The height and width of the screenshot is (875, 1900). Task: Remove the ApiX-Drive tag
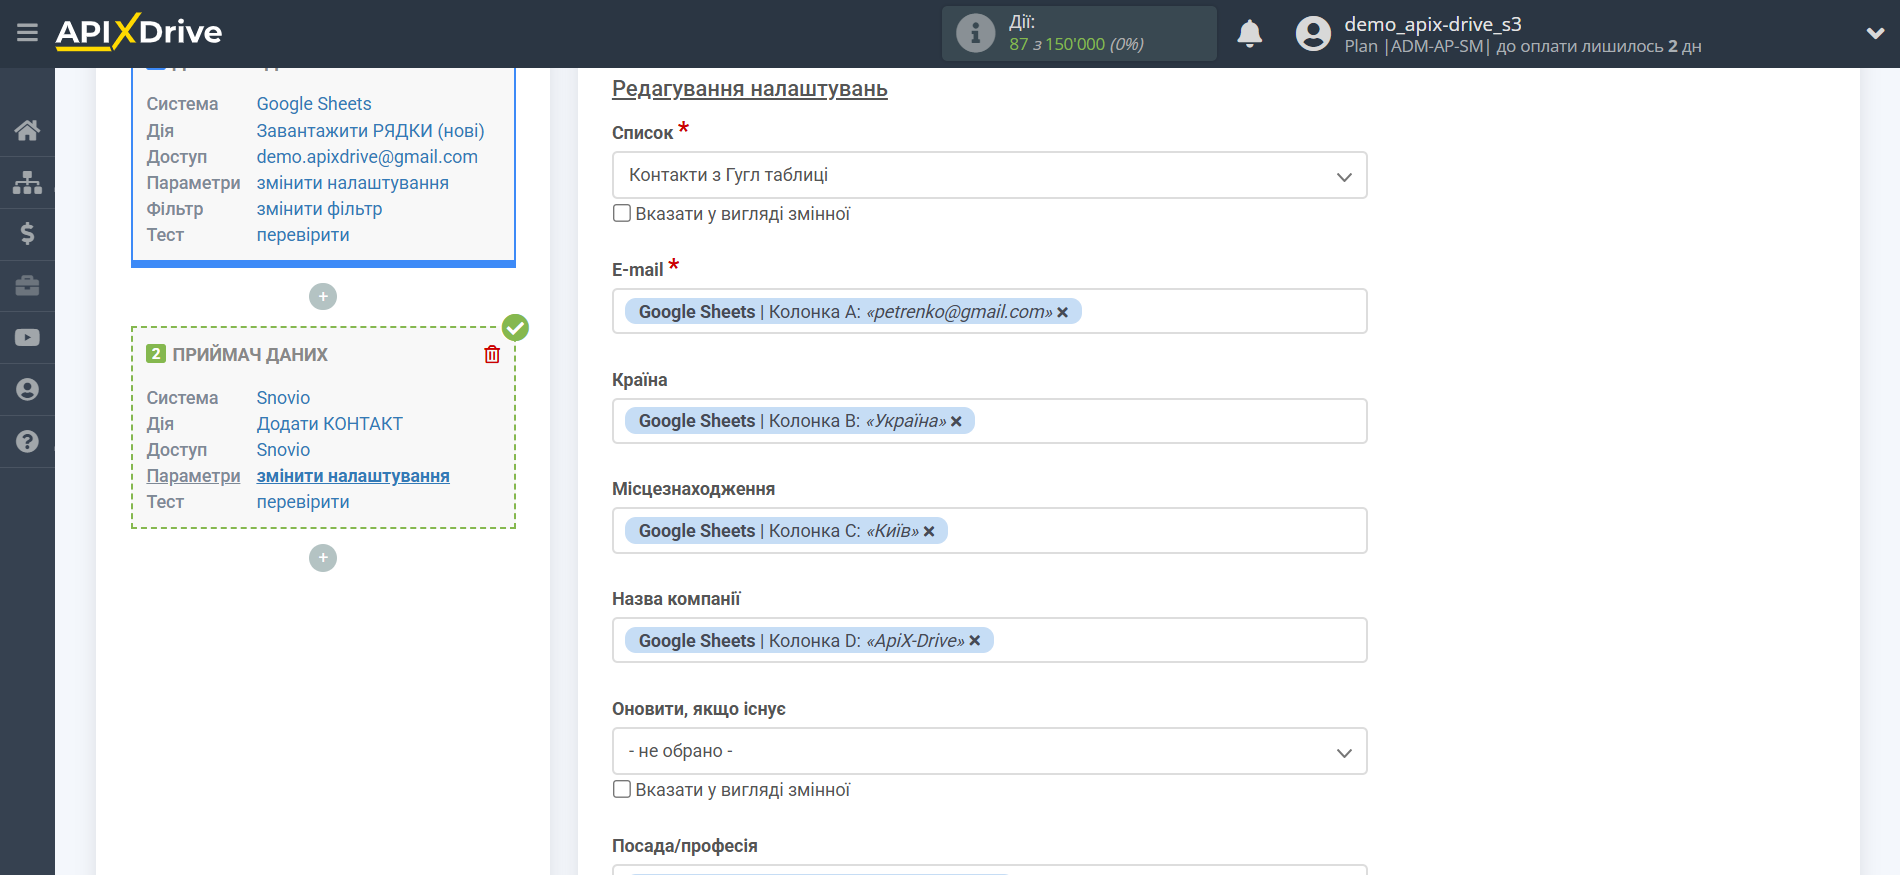(975, 641)
